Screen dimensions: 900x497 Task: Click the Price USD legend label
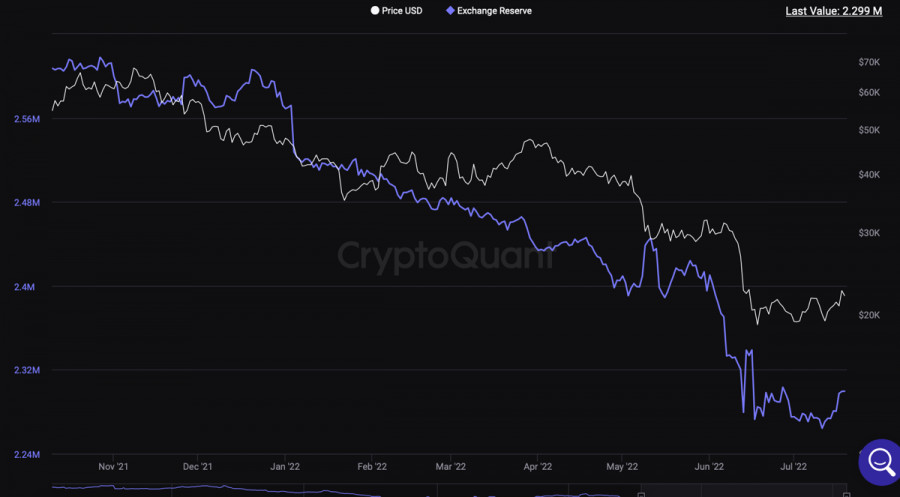402,11
